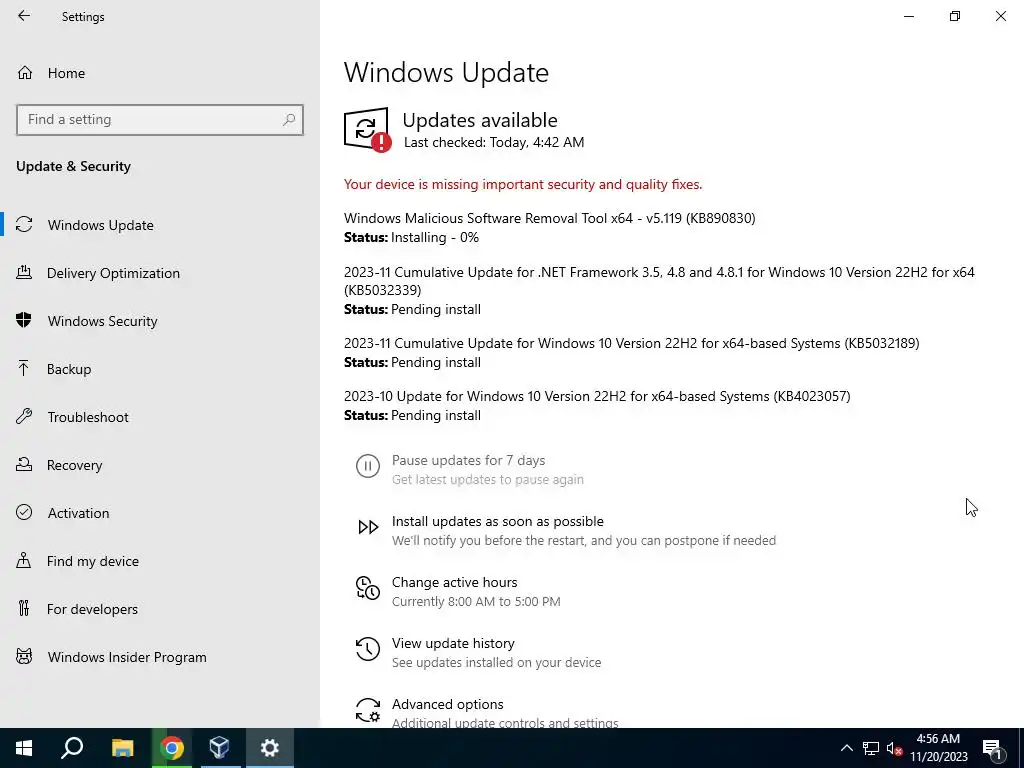Open the notification center icon

(x=992, y=748)
